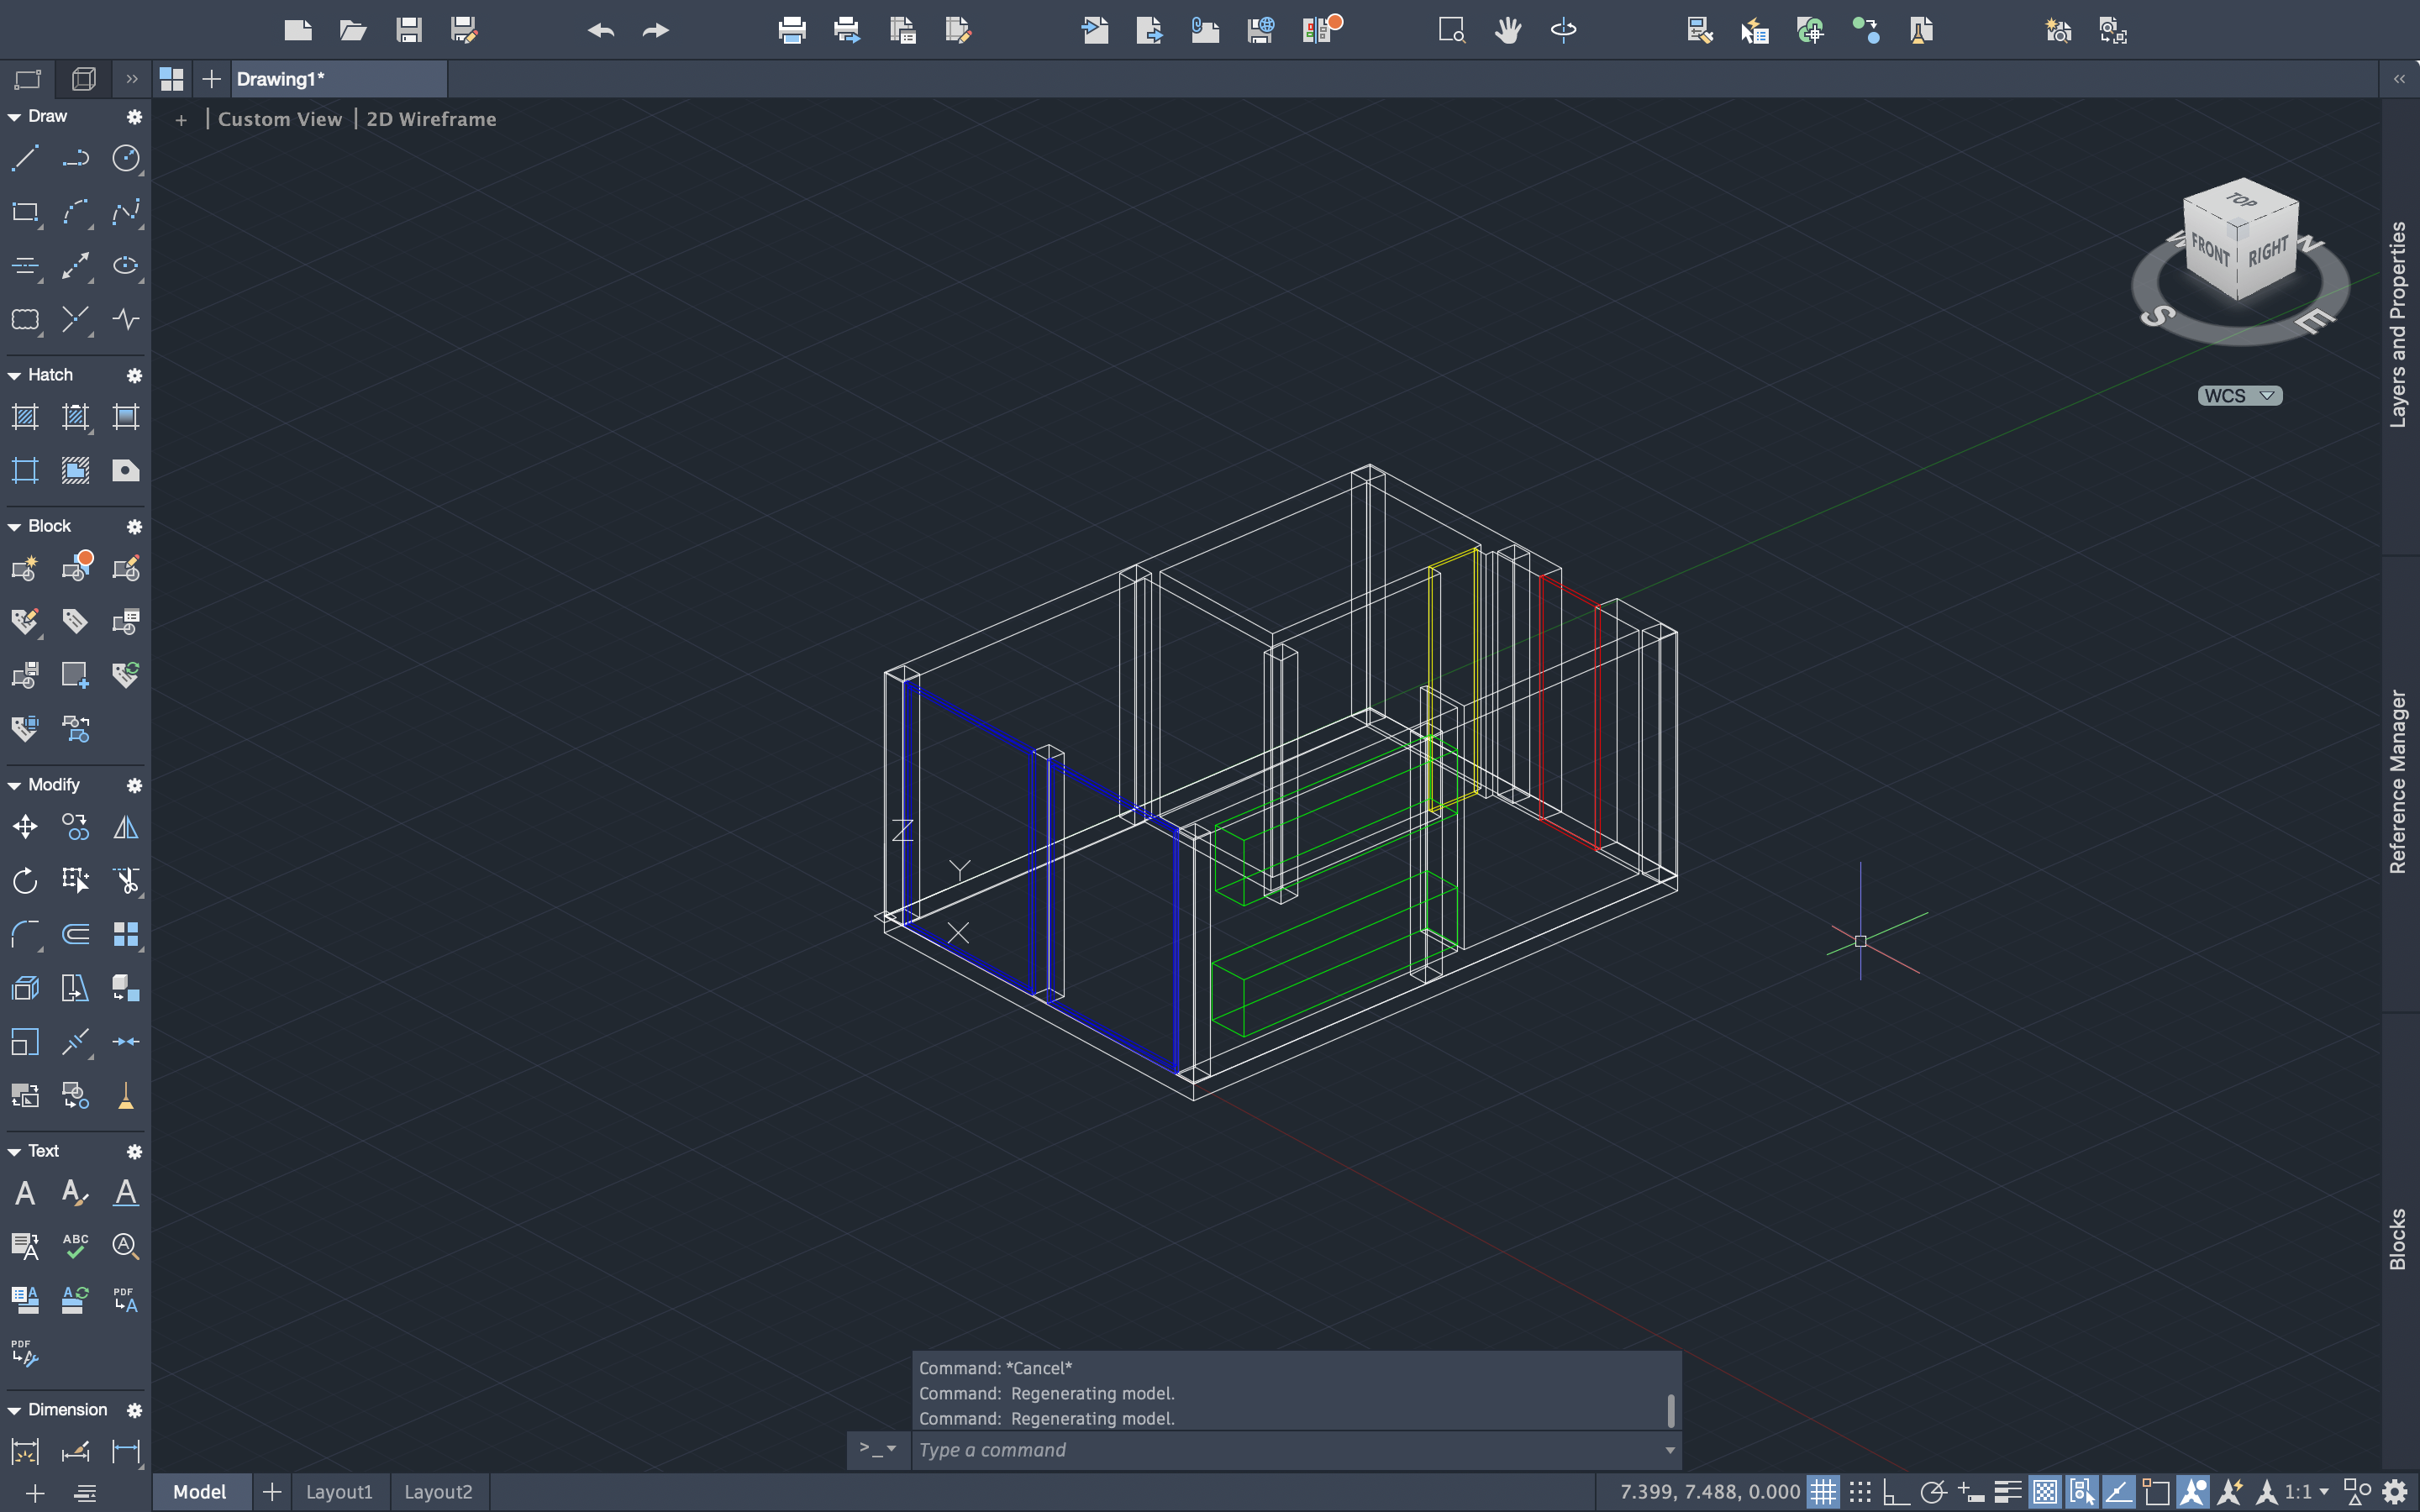
Task: Select the Circle tool in Draw panel
Action: [x=126, y=158]
